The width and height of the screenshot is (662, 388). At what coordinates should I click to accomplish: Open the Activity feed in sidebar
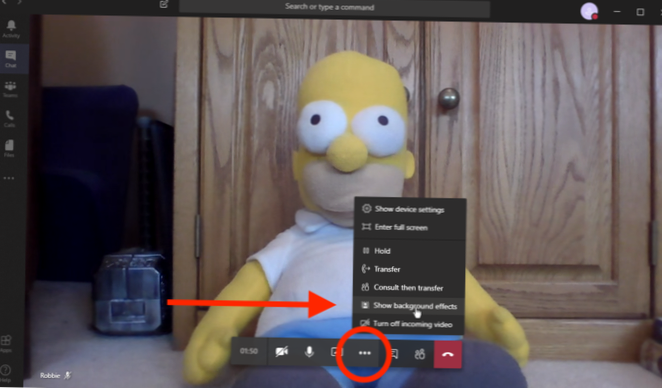point(11,29)
